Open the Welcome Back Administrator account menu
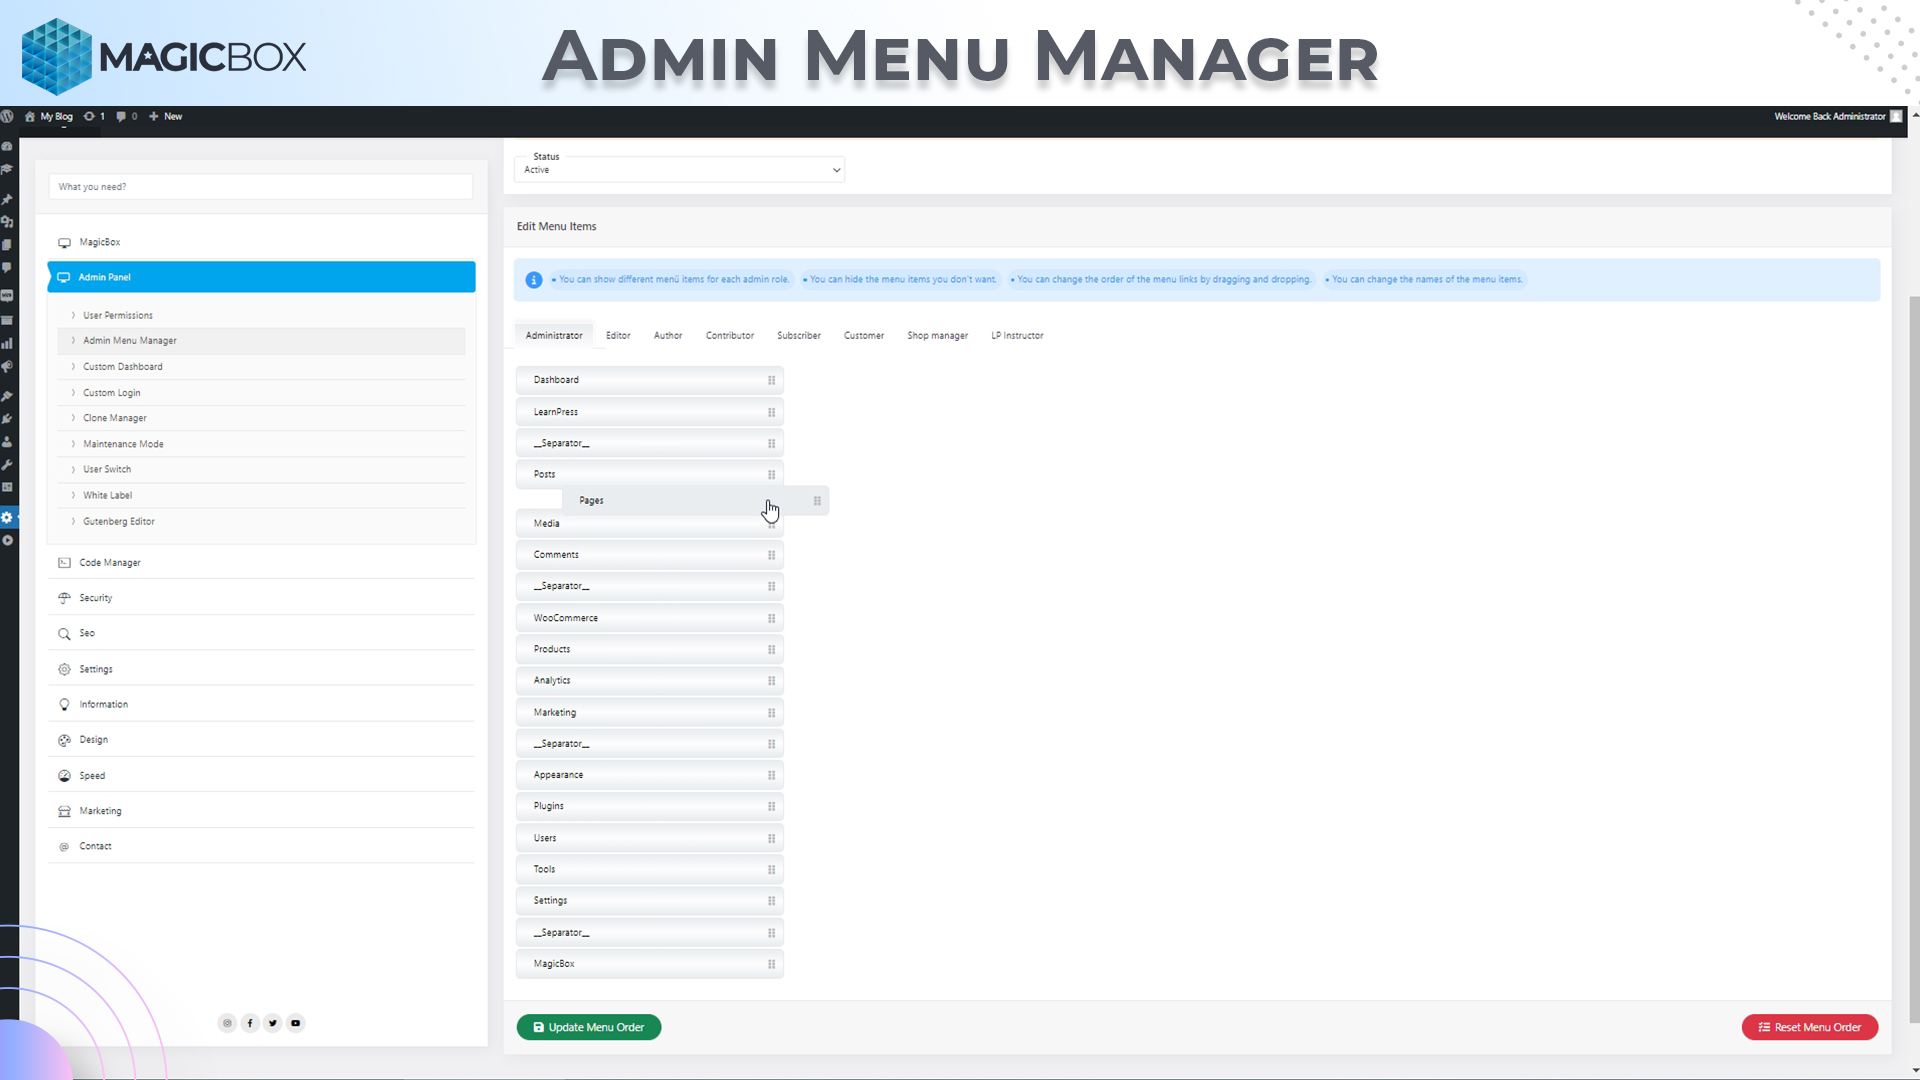1920x1080 pixels. pyautogui.click(x=1838, y=117)
